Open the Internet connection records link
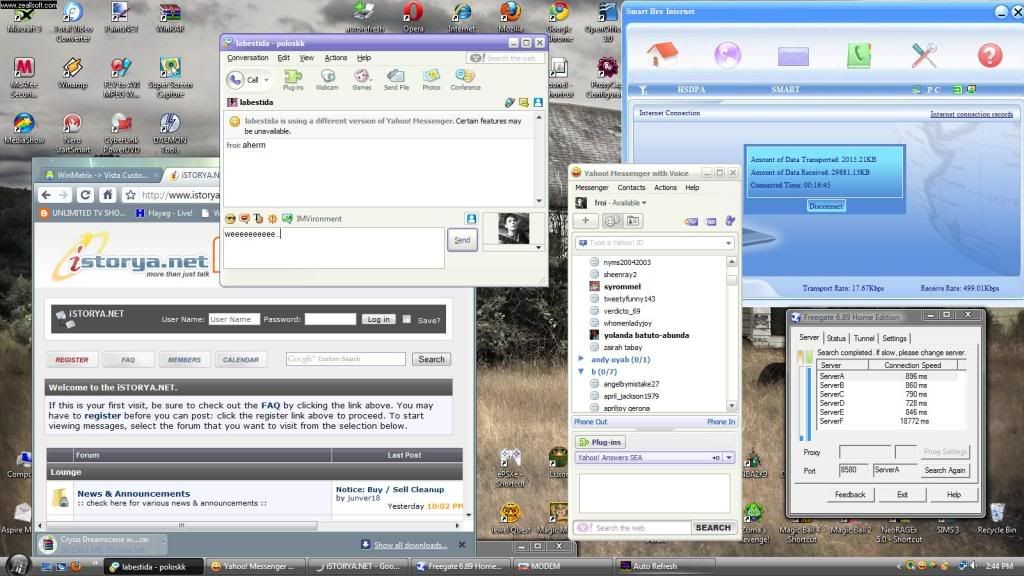Image resolution: width=1024 pixels, height=576 pixels. (971, 114)
